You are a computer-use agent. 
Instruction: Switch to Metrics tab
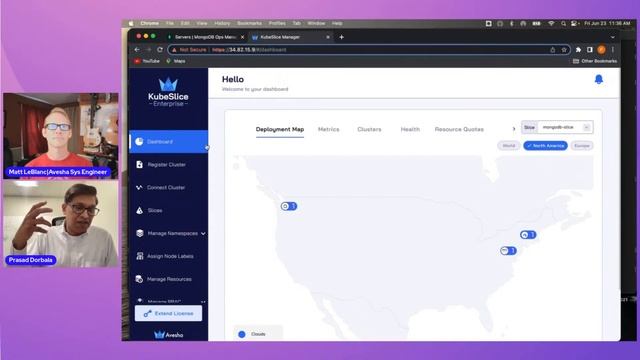tap(329, 129)
